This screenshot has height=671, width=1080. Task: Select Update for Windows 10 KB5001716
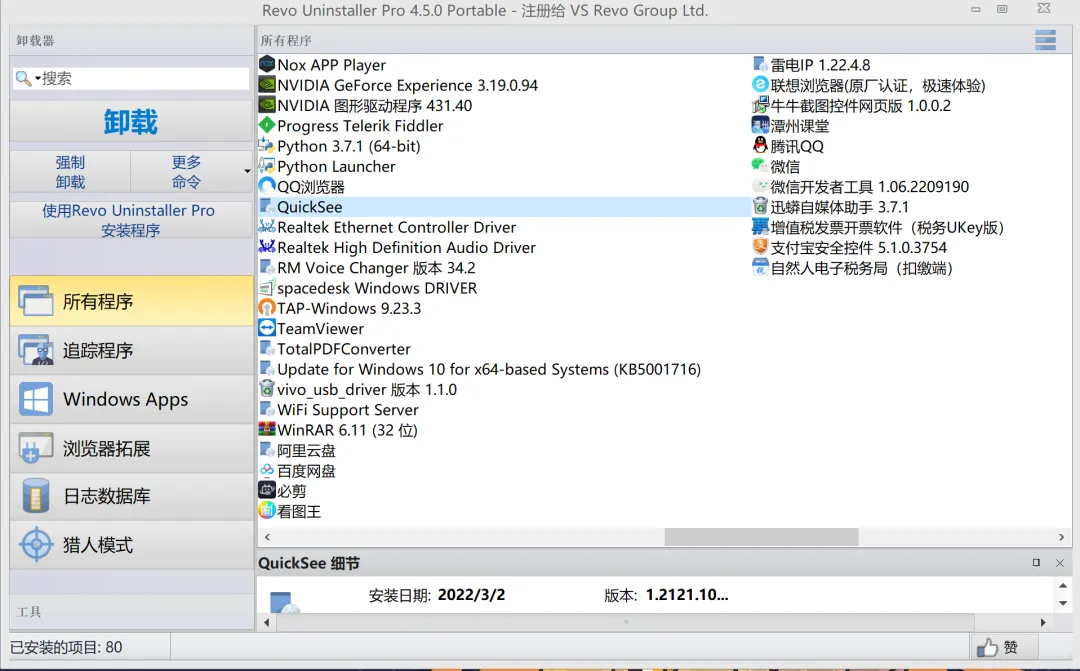pos(488,369)
